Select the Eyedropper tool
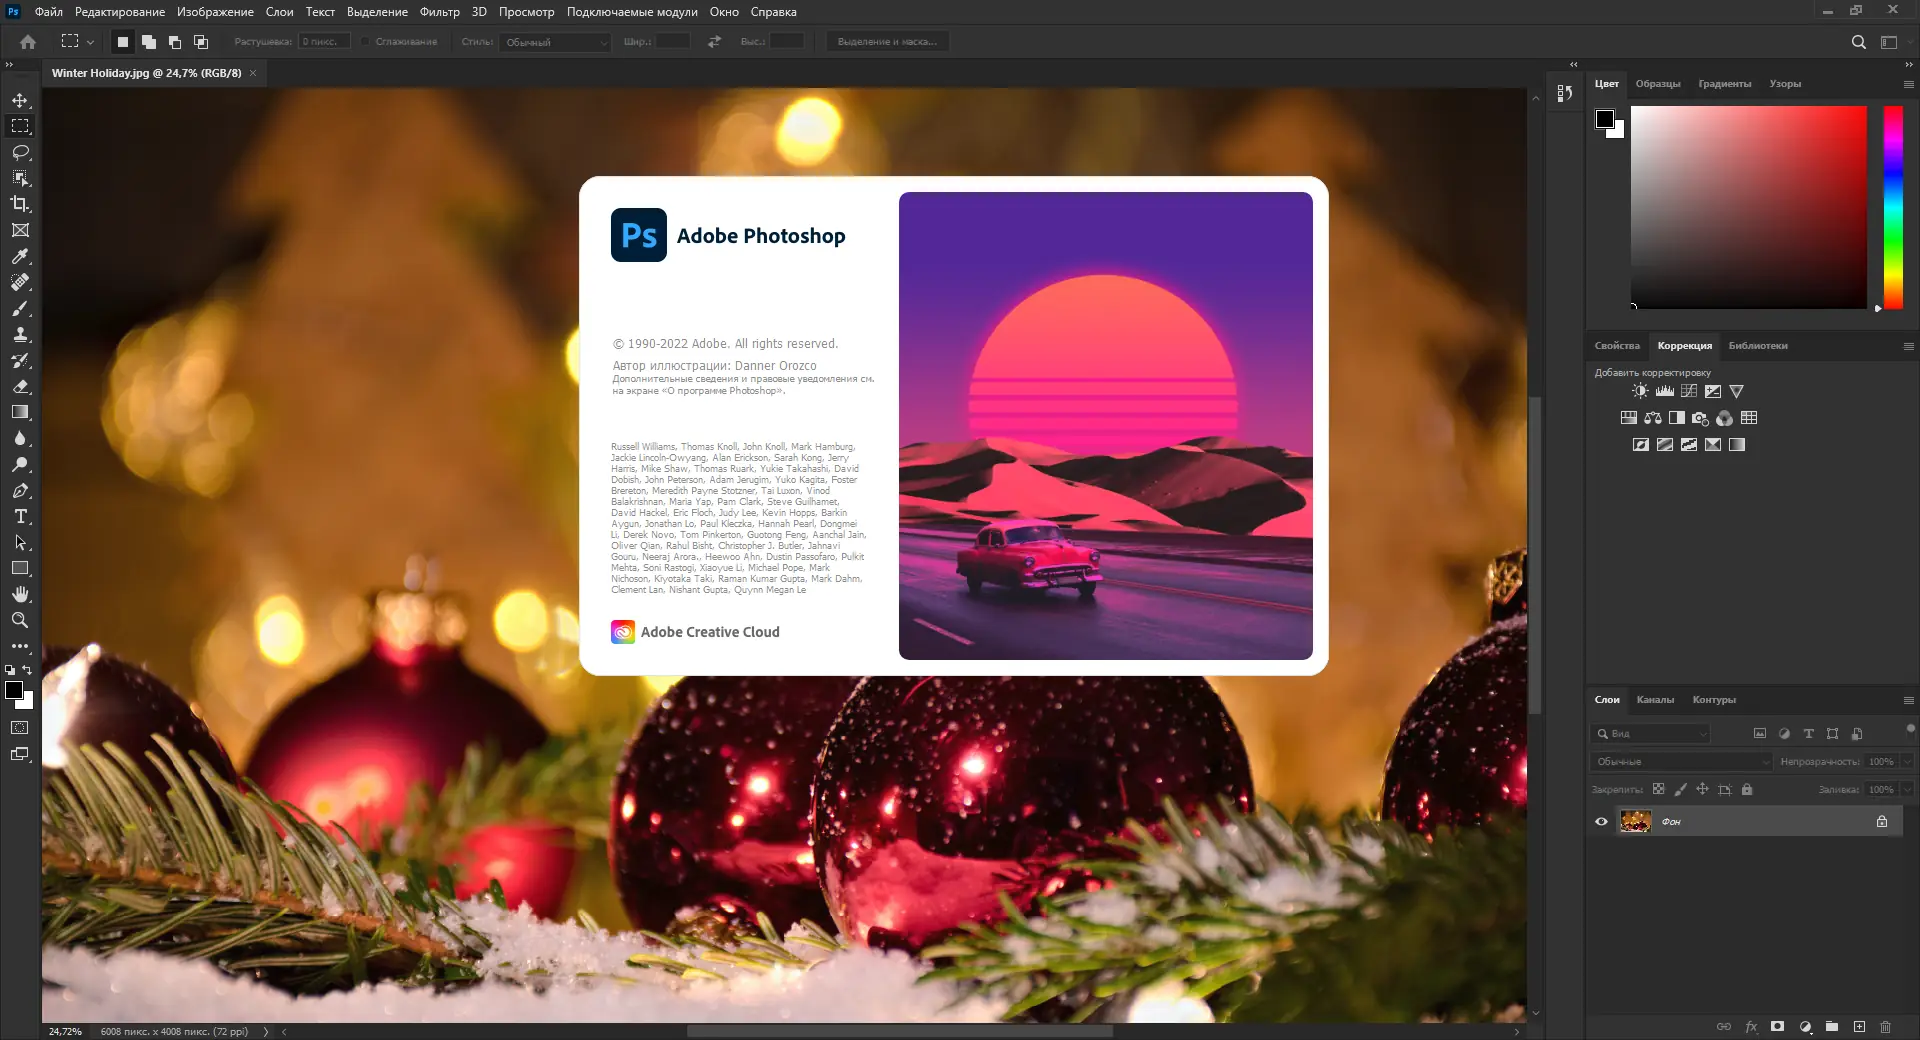The image size is (1920, 1040). click(x=20, y=256)
